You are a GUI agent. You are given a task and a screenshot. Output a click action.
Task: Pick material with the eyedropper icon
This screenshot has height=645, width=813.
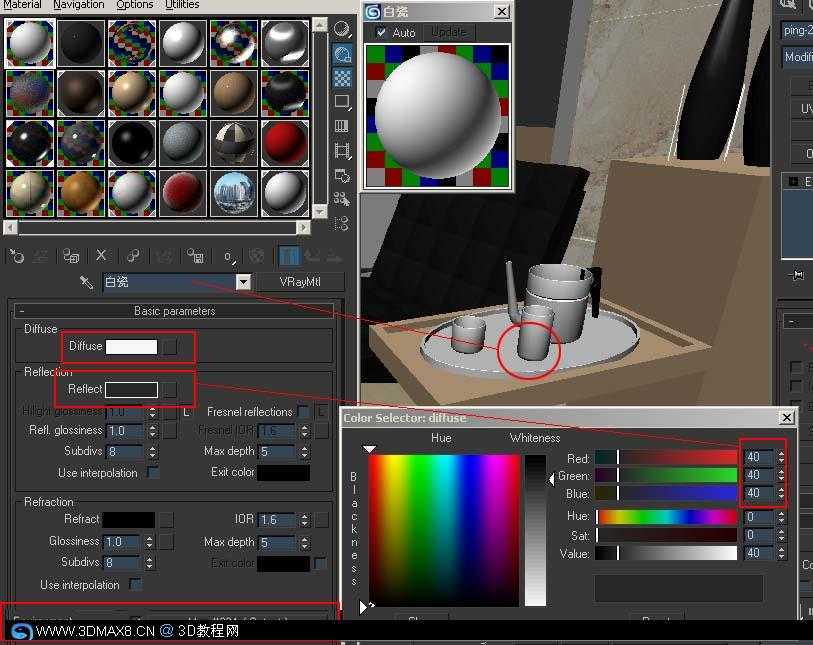[87, 282]
